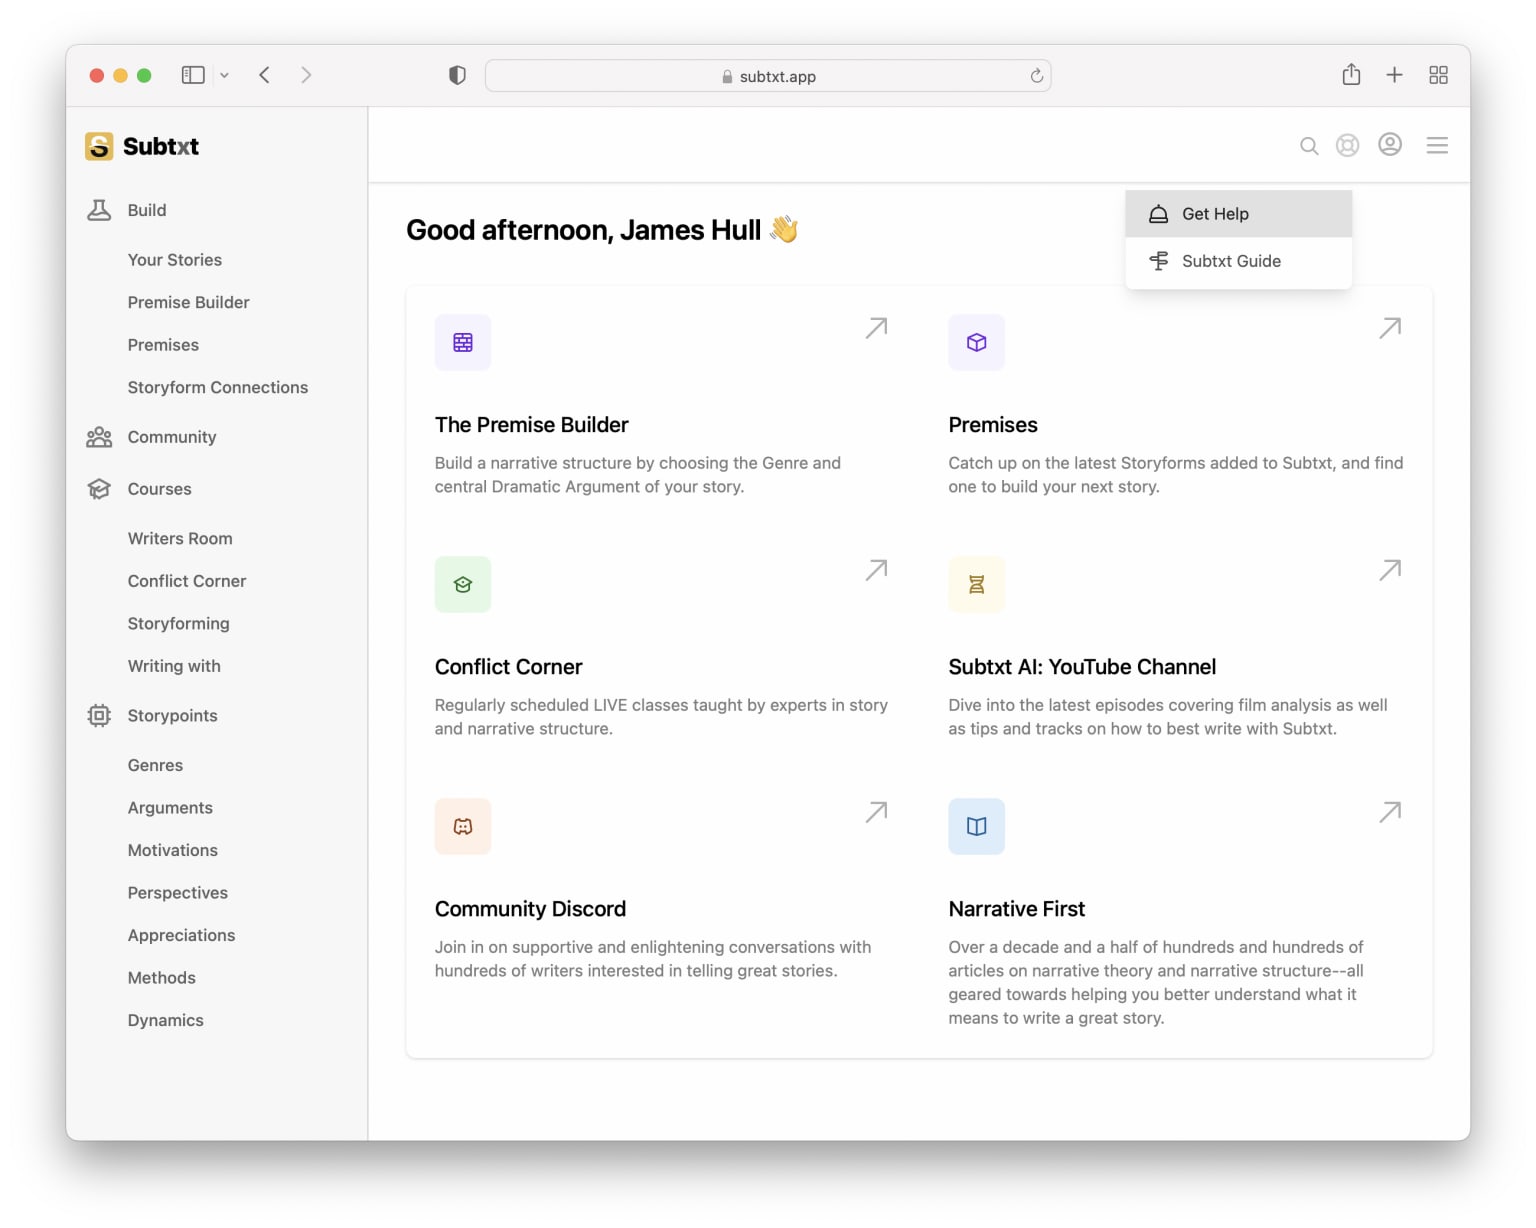Click the Subtxt logo icon

(x=99, y=146)
